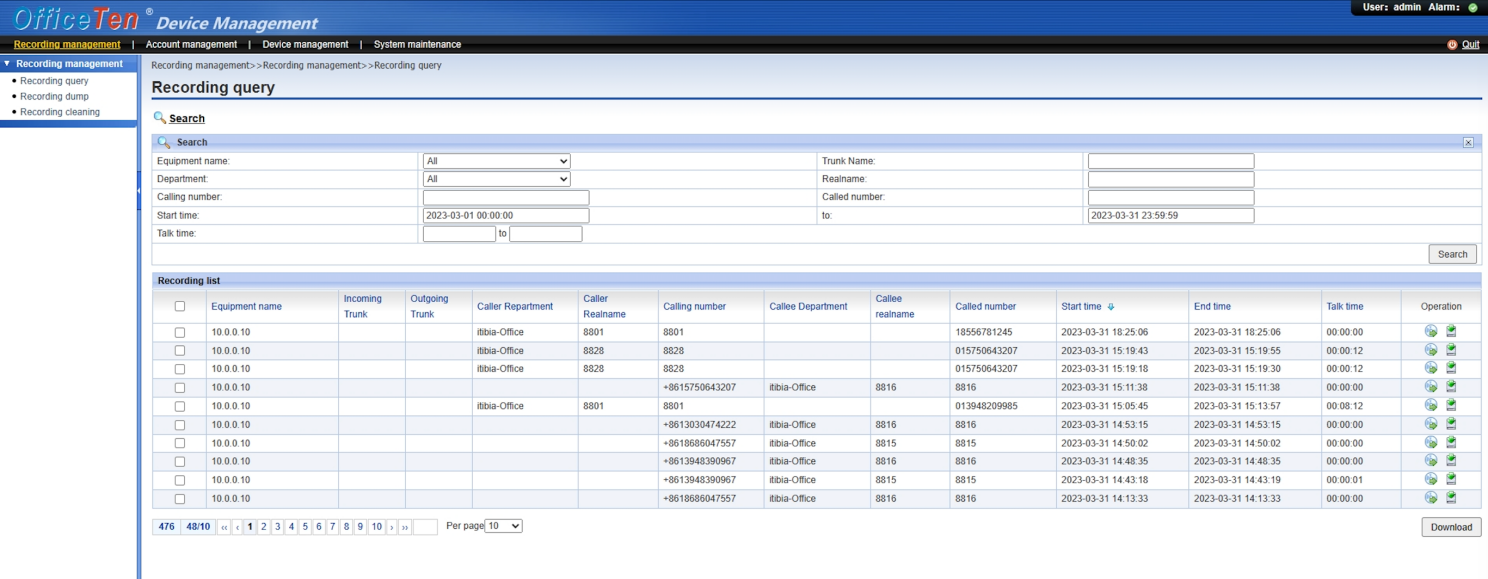
Task: Open the Equipment name dropdown
Action: click(x=496, y=161)
